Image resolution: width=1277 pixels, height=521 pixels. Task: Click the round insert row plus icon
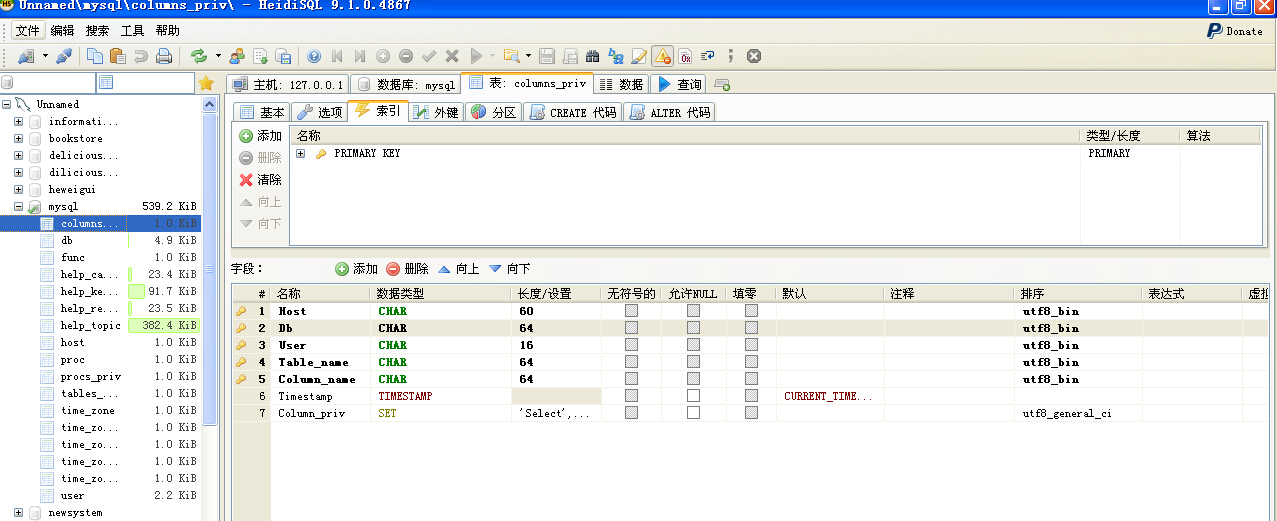[x=383, y=56]
